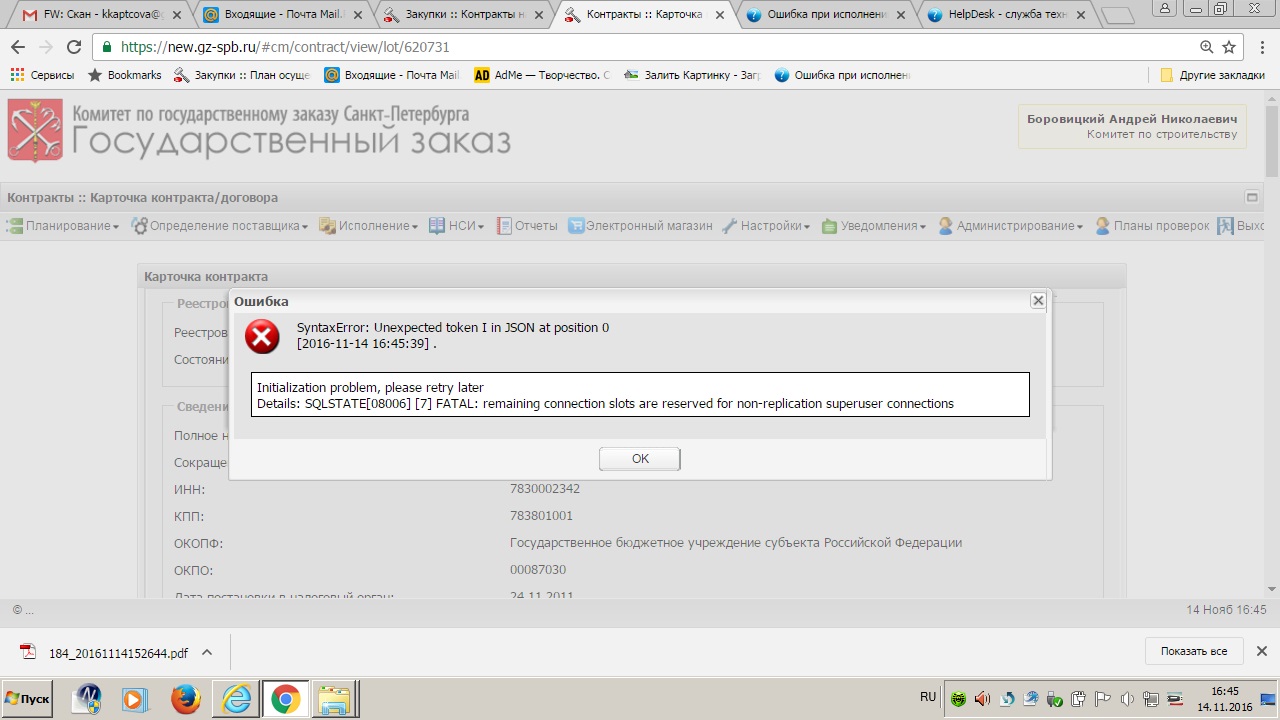
Task: Open the Администрирование dropdown
Action: [x=1010, y=226]
